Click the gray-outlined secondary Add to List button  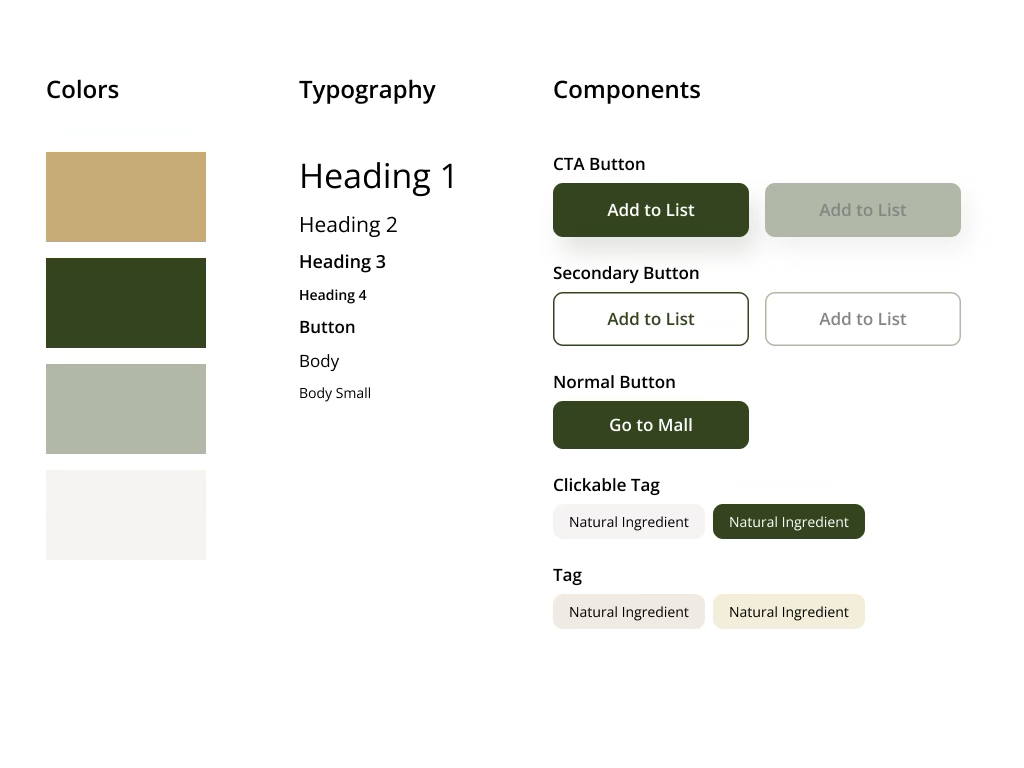click(x=862, y=319)
